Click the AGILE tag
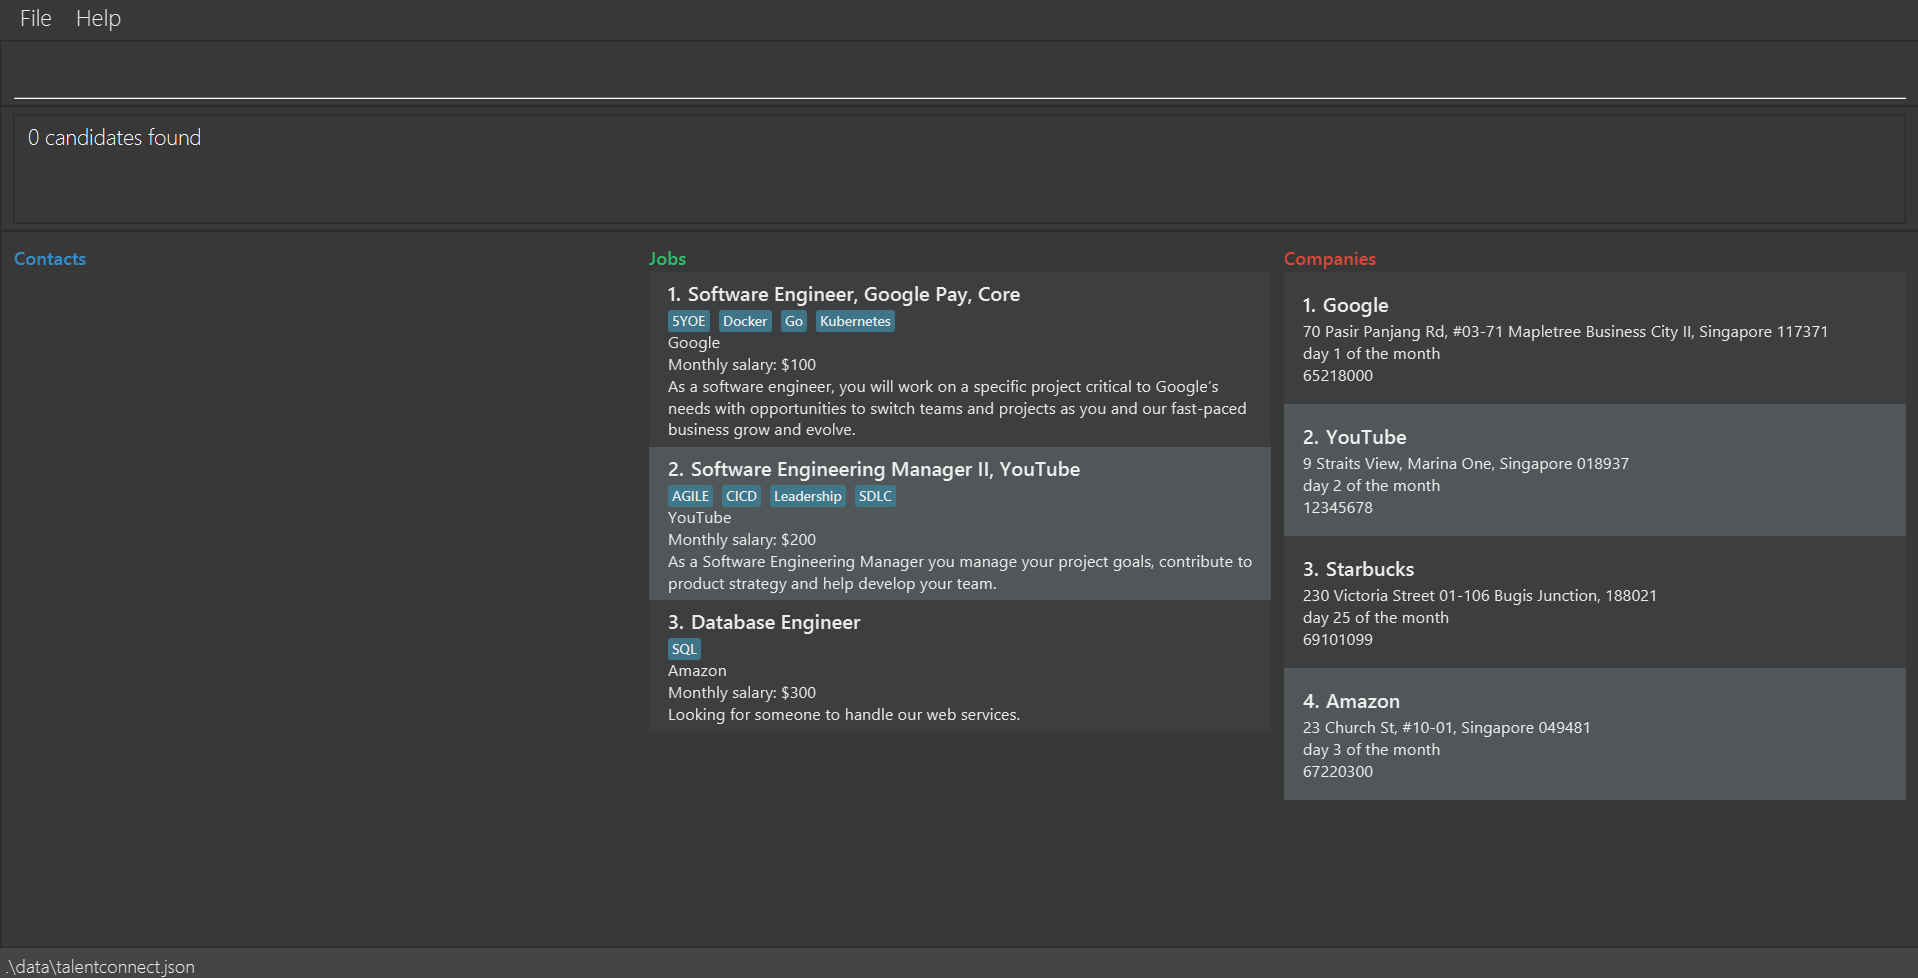Image resolution: width=1918 pixels, height=978 pixels. [690, 496]
